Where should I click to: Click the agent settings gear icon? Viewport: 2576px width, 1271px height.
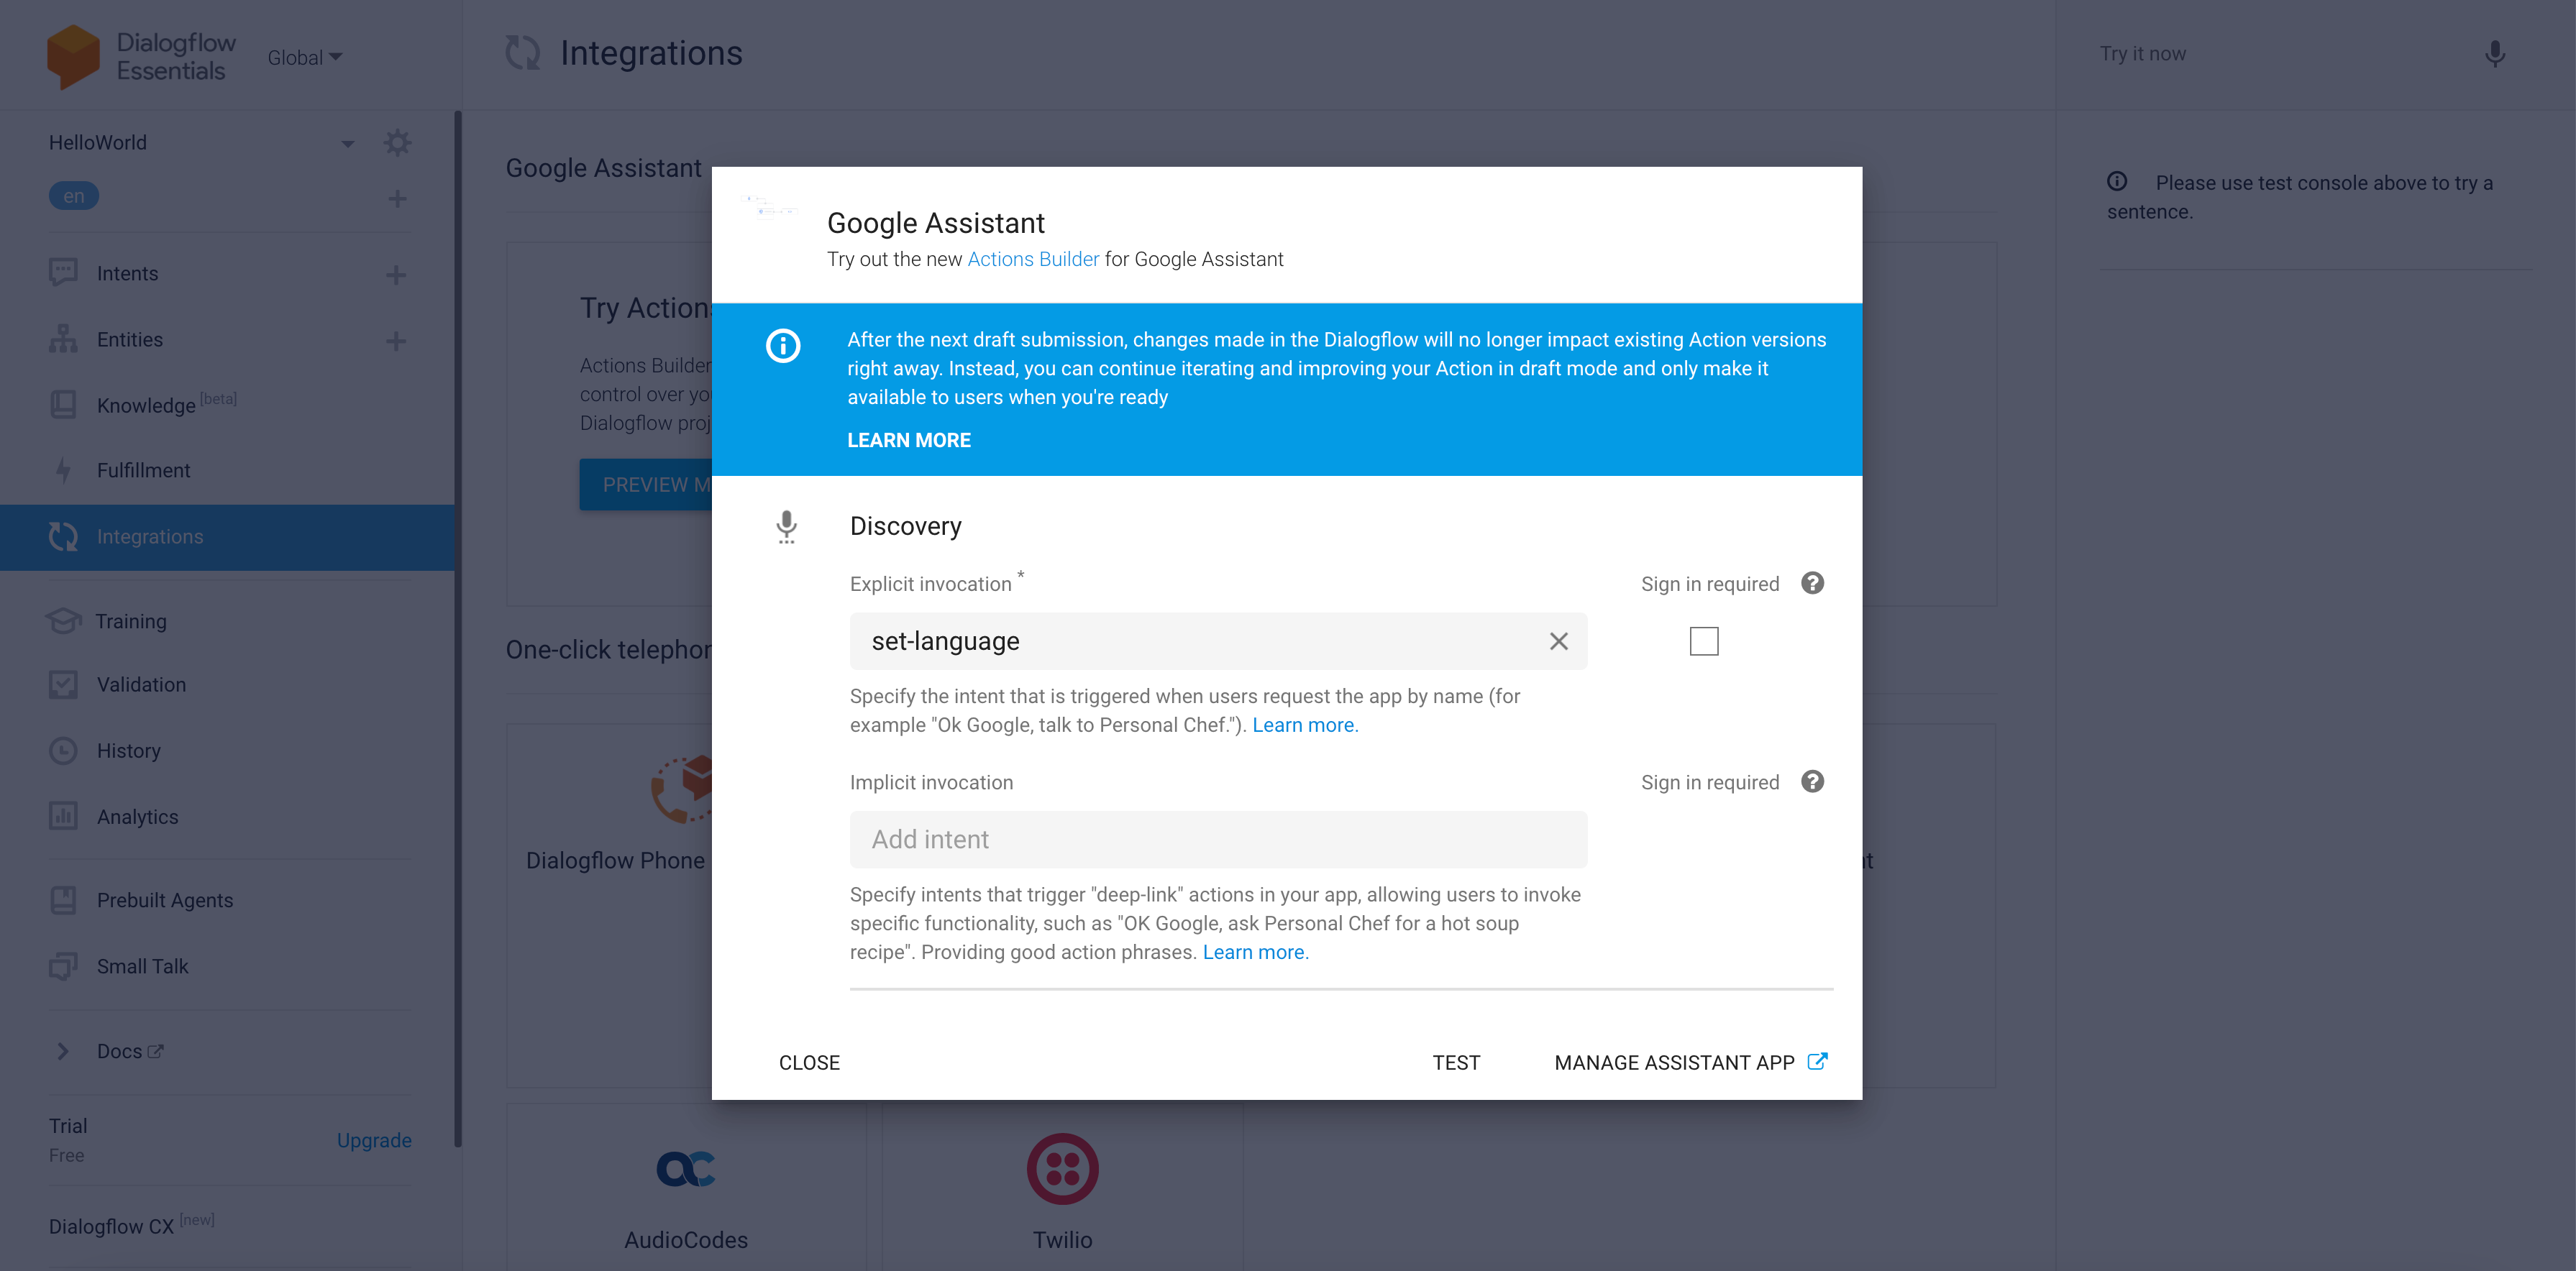397,143
